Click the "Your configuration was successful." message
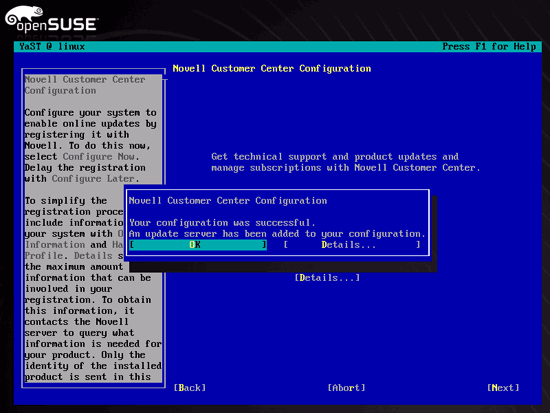 pyautogui.click(x=222, y=223)
